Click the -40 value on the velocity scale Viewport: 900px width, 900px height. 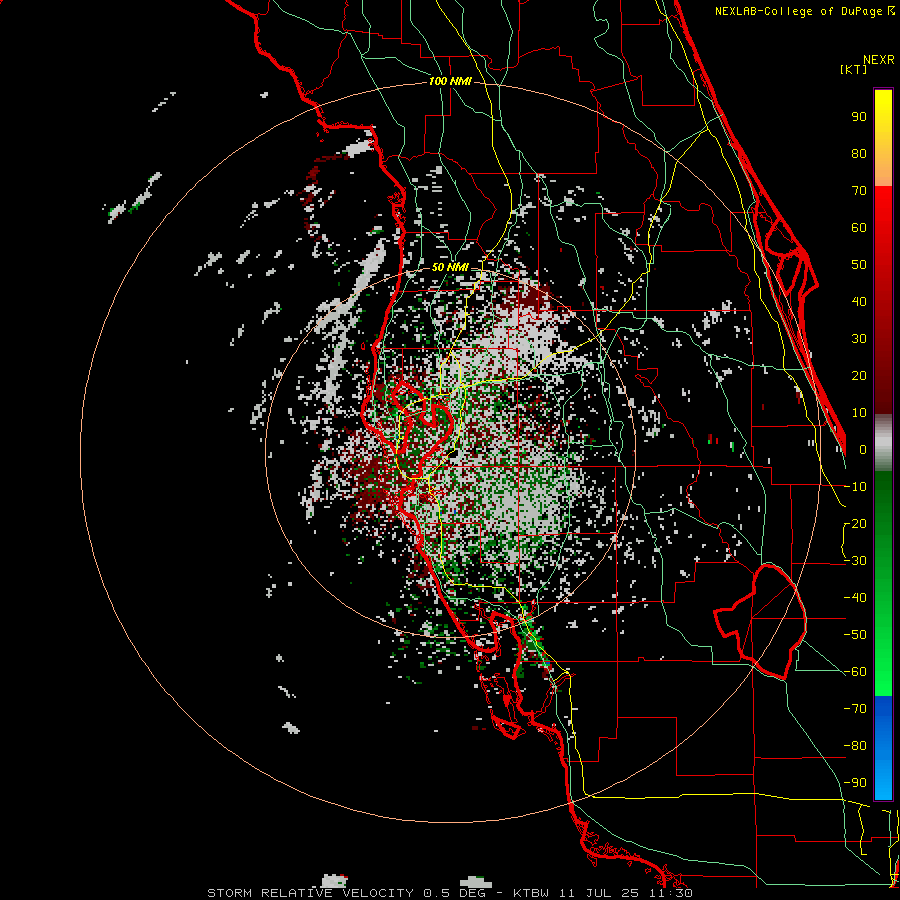[855, 598]
